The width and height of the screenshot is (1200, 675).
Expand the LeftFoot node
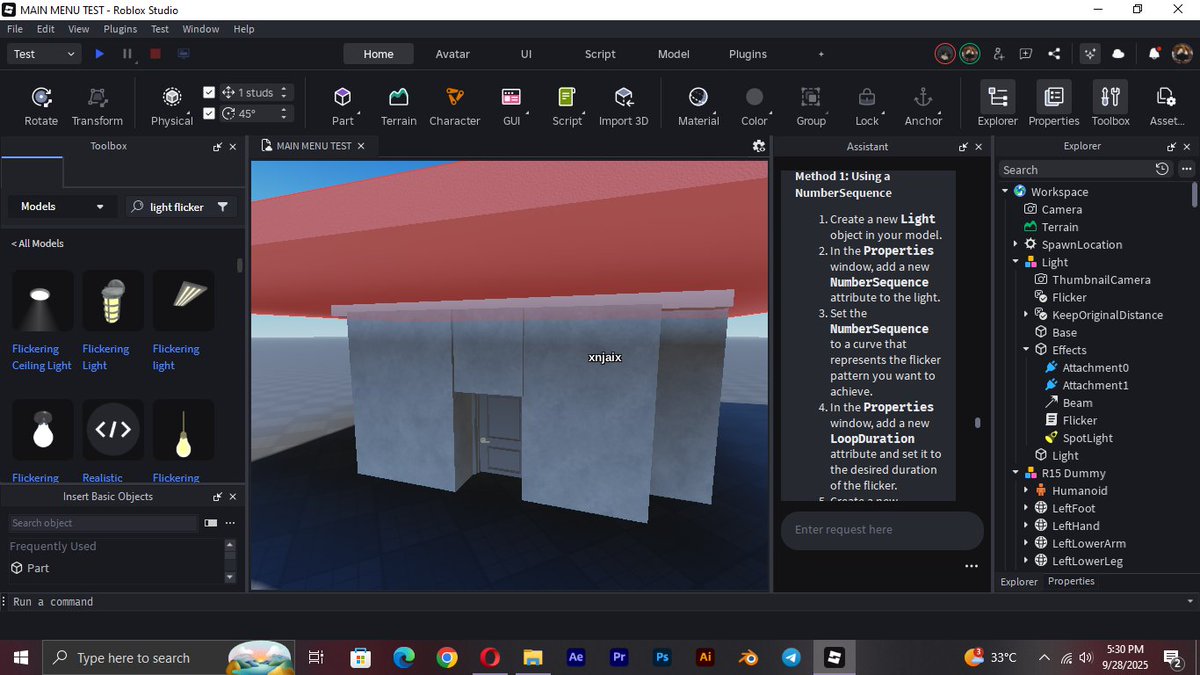pos(1026,508)
